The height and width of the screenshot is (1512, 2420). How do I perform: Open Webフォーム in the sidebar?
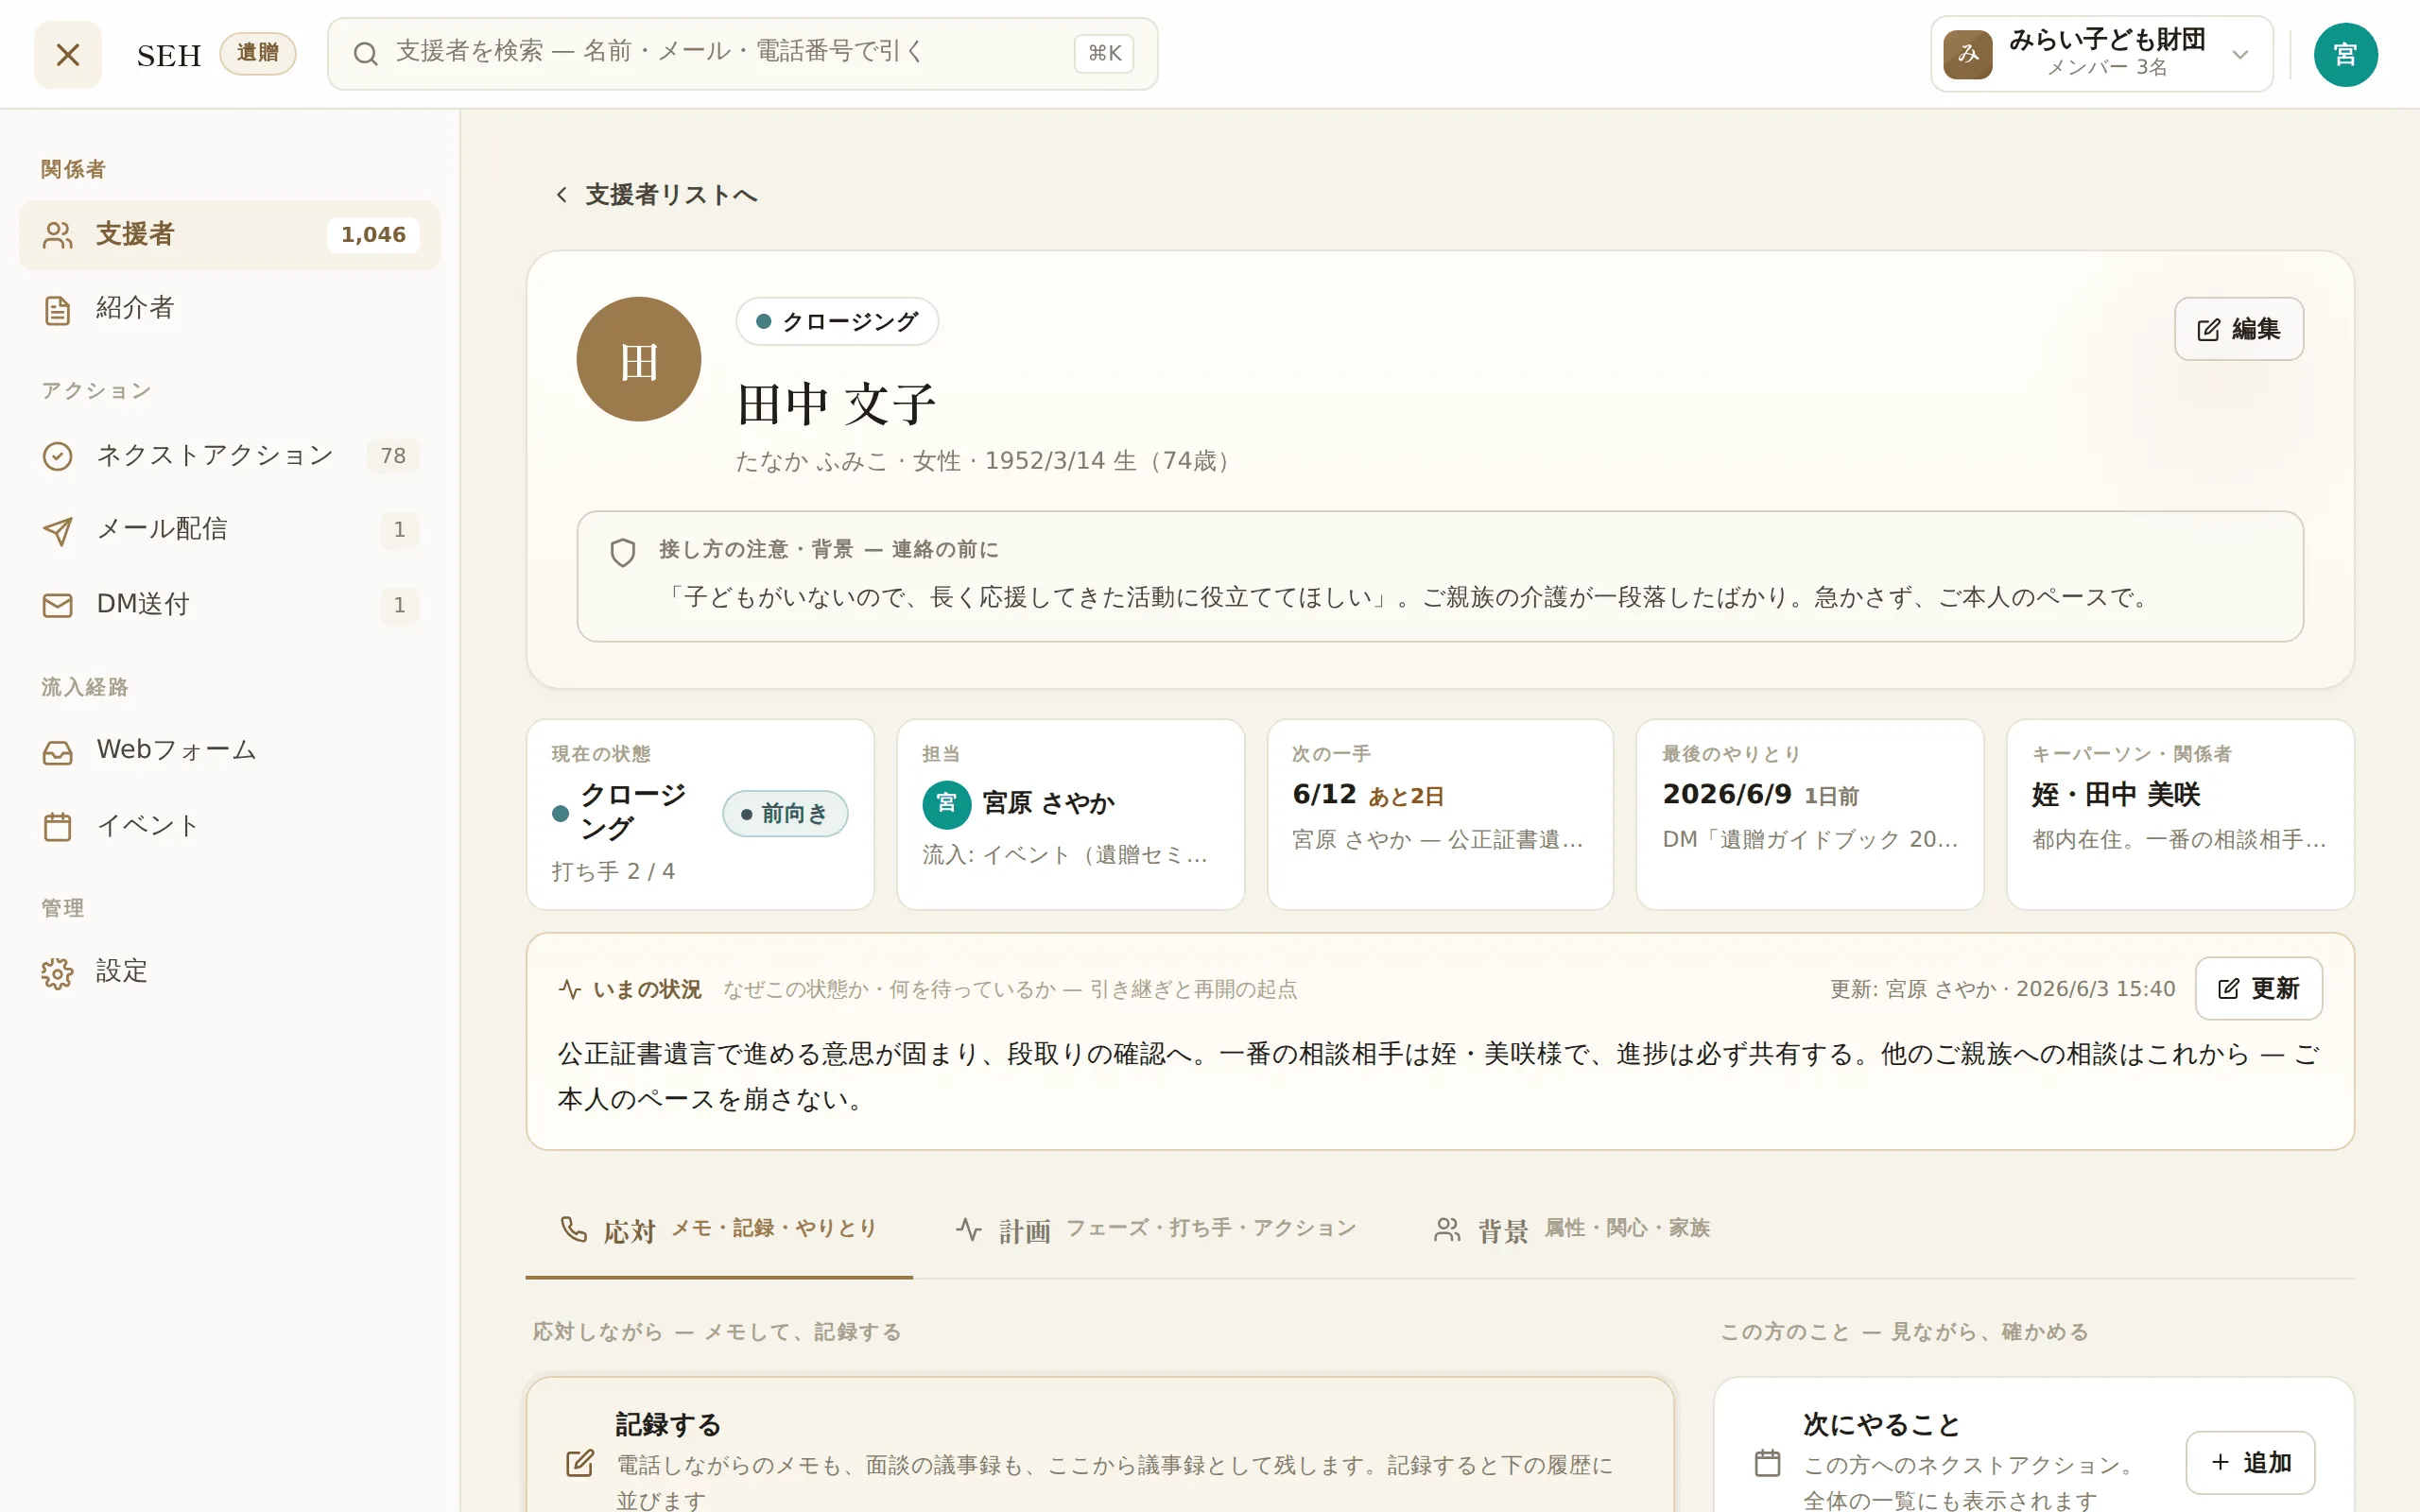[229, 751]
